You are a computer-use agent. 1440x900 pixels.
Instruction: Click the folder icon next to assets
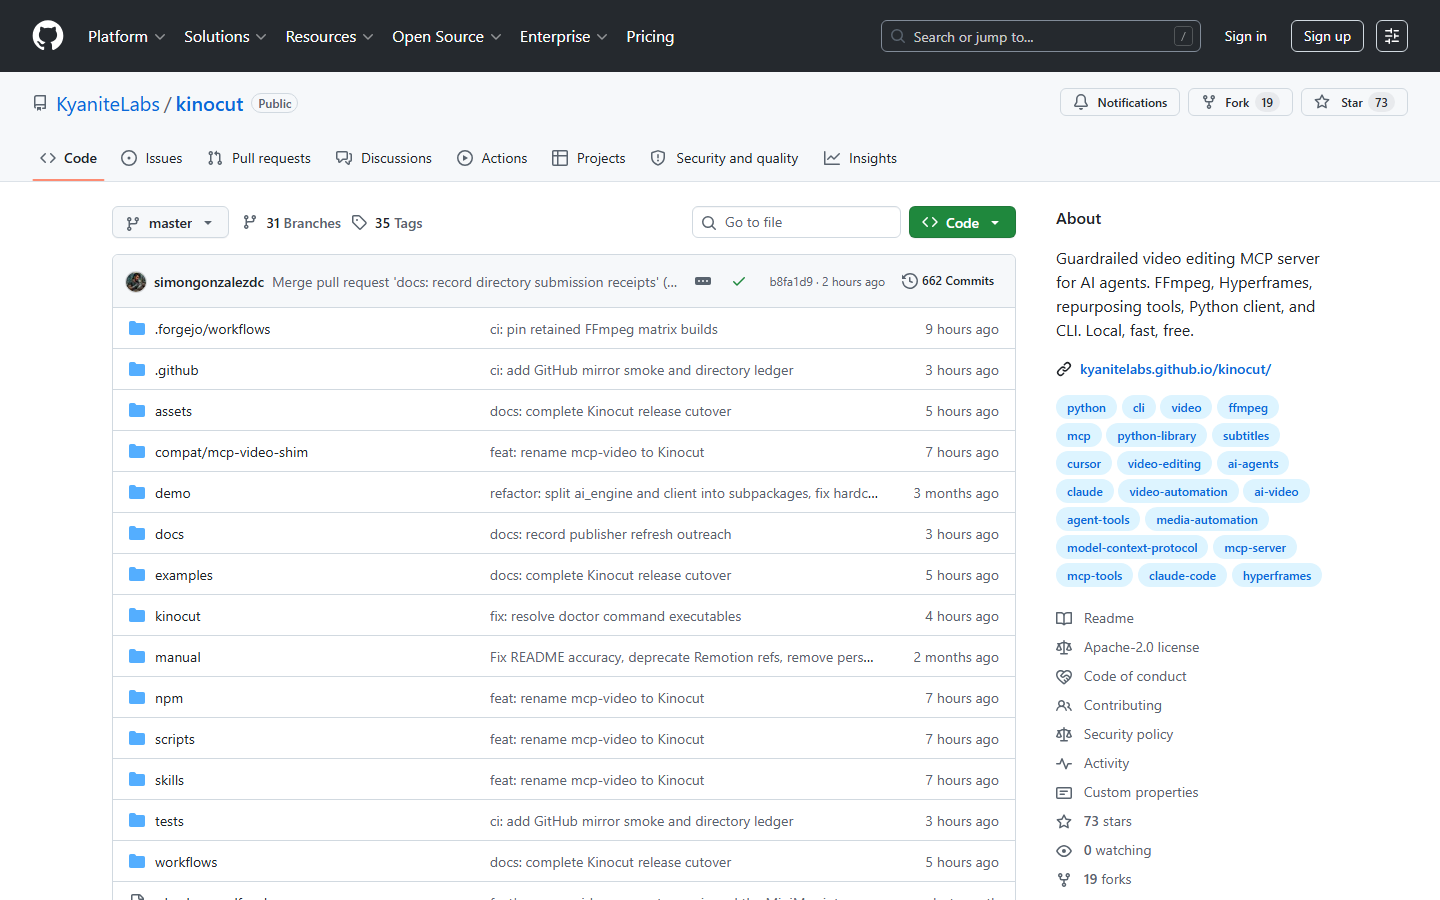137,411
